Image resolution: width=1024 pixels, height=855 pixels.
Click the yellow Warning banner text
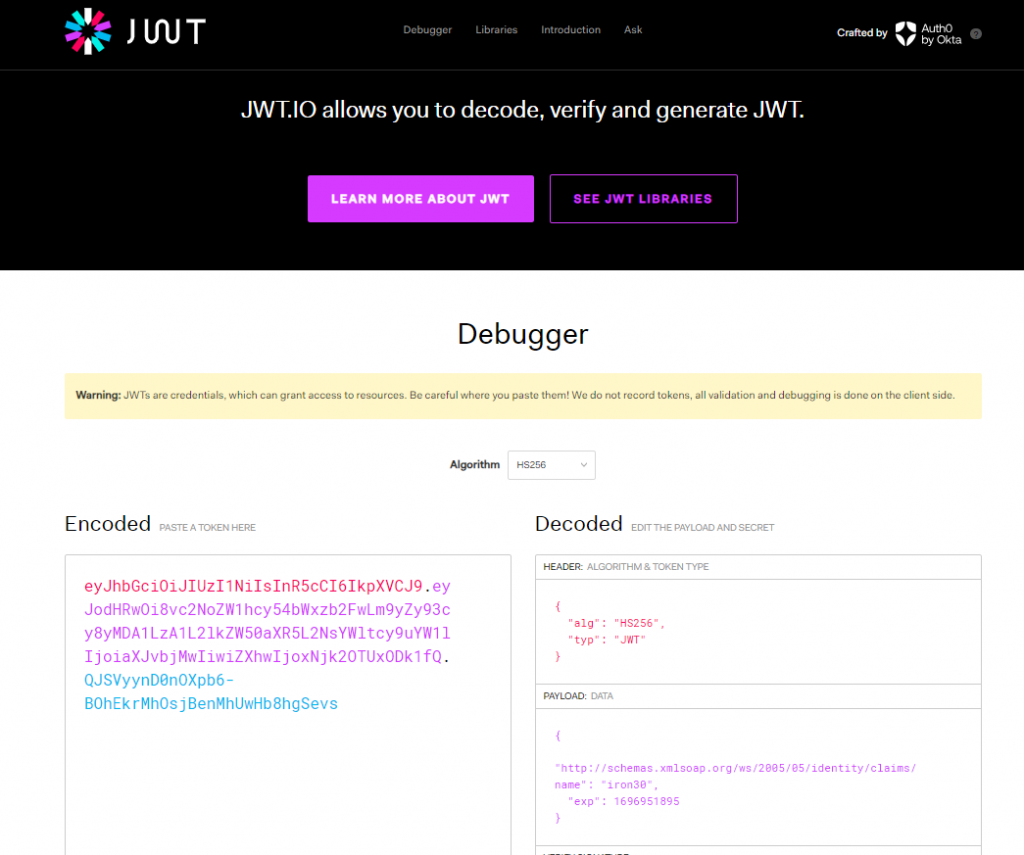(515, 395)
